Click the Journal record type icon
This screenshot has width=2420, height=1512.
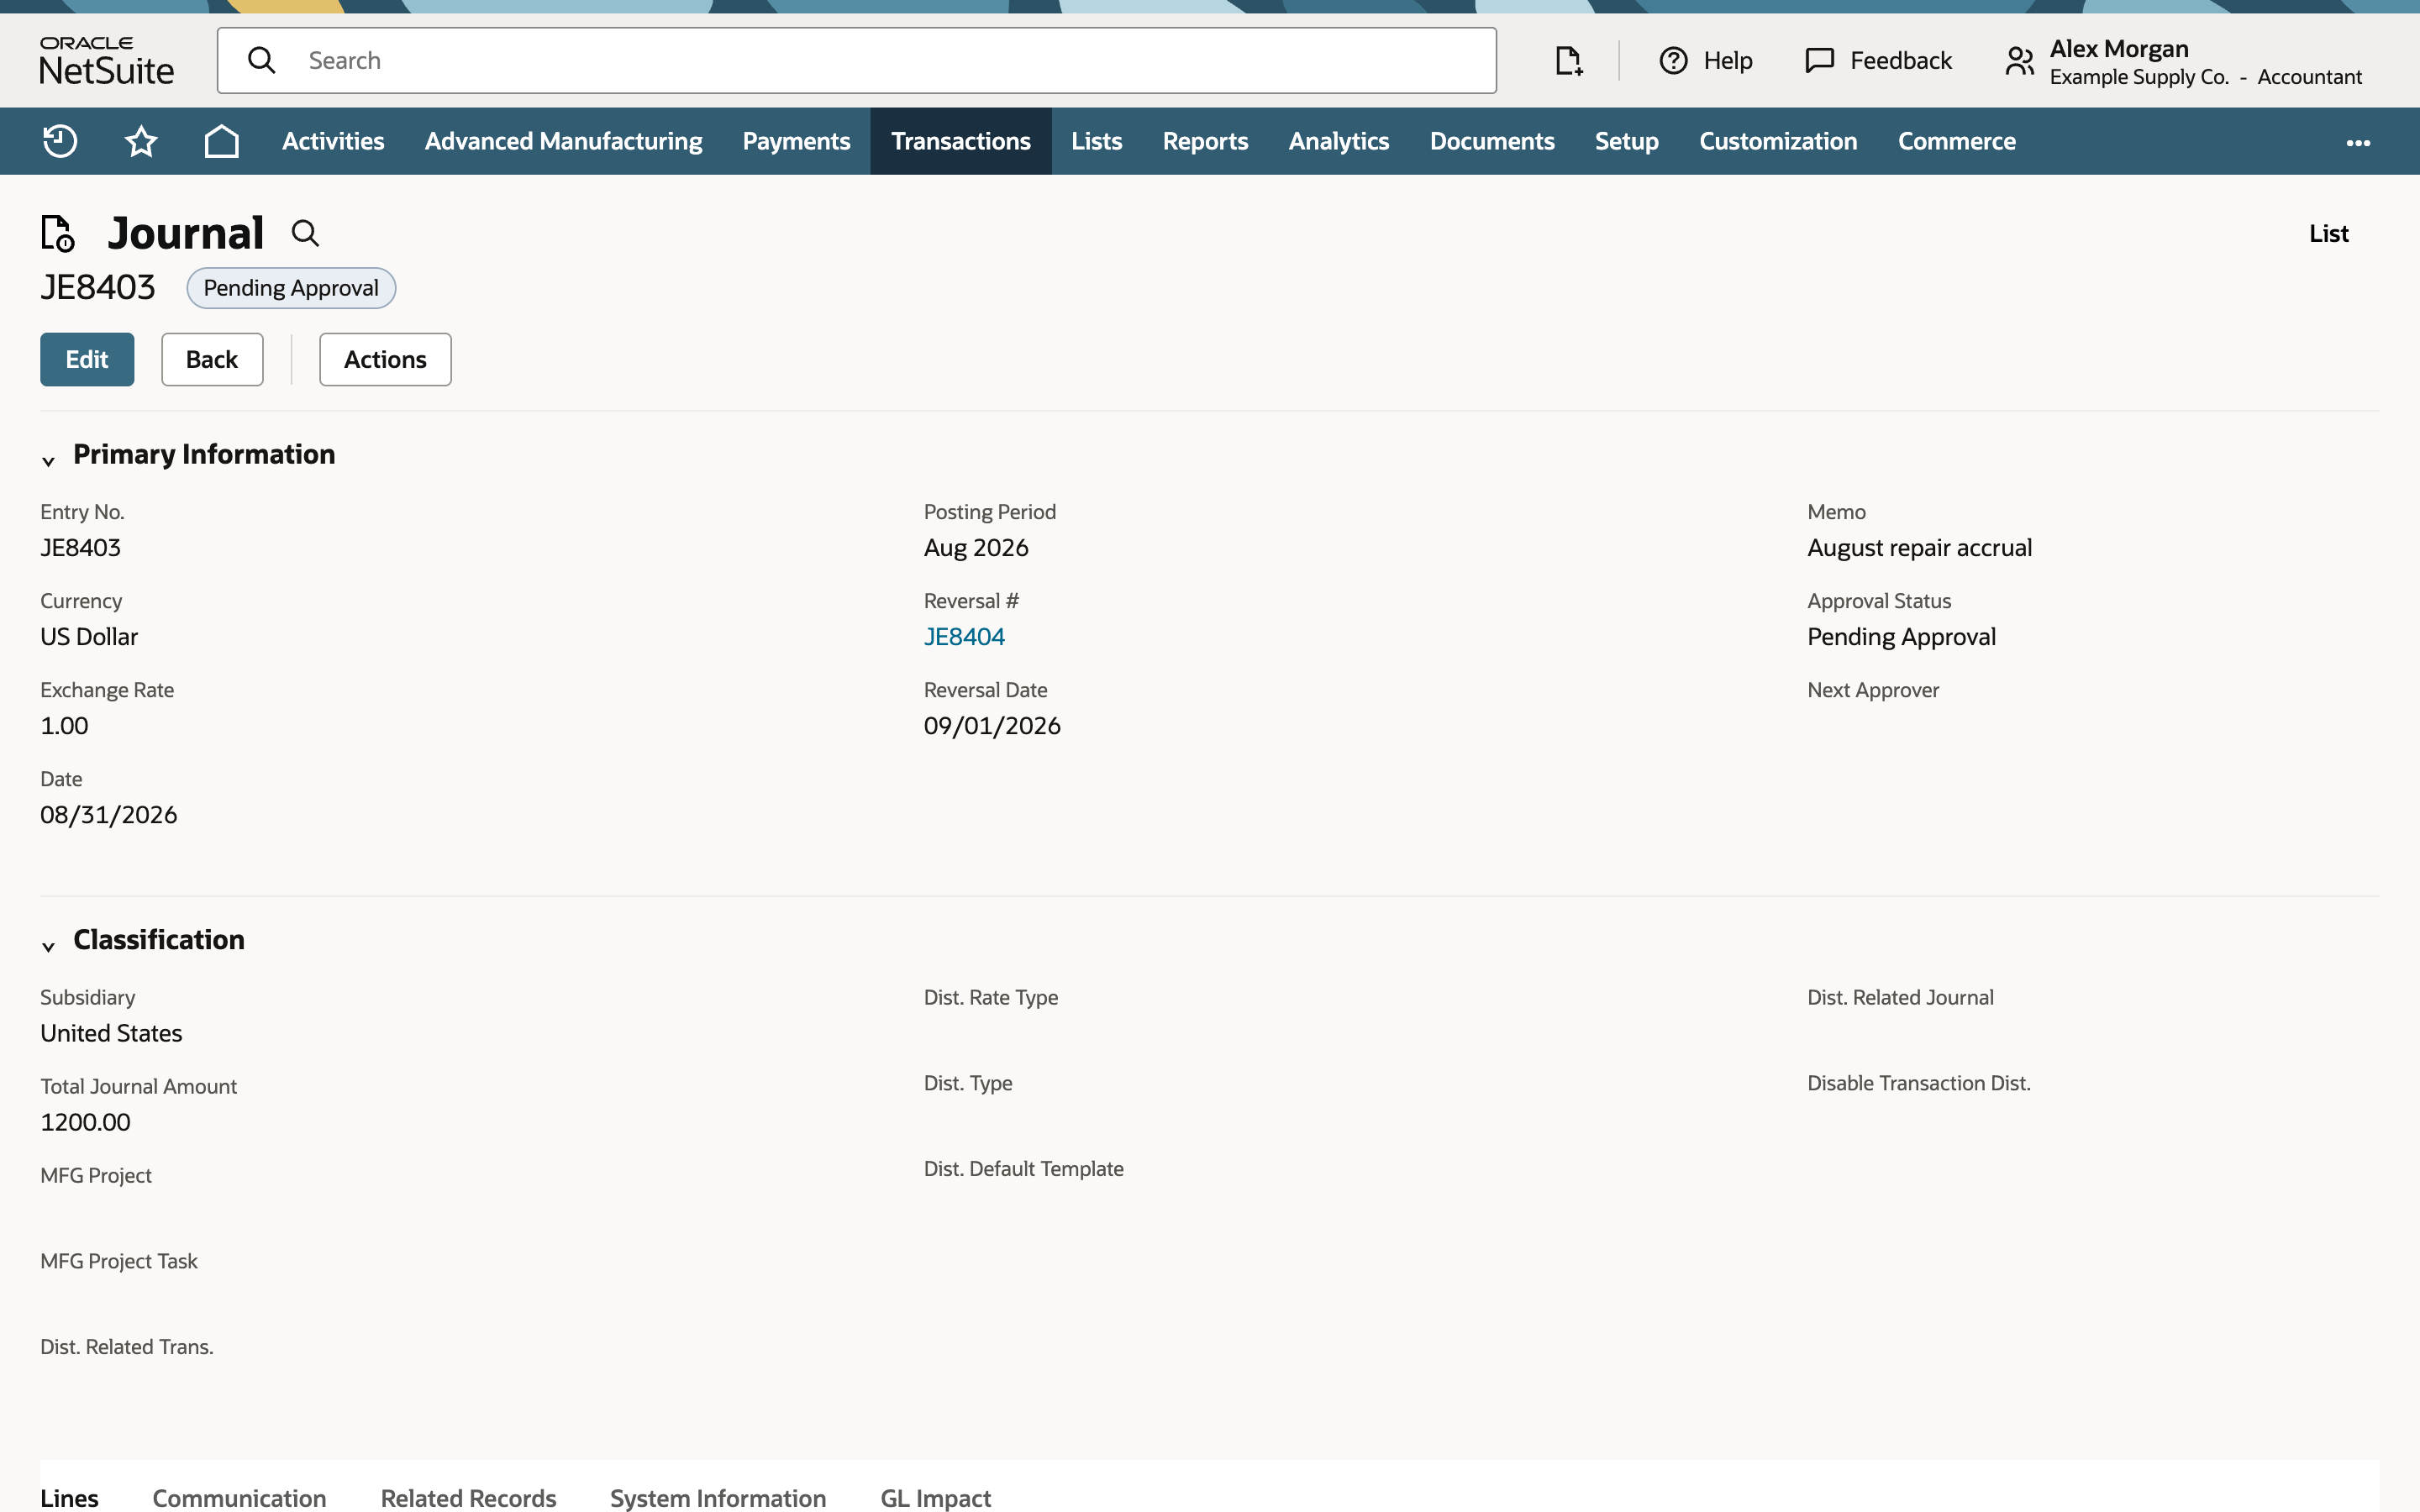(x=58, y=233)
